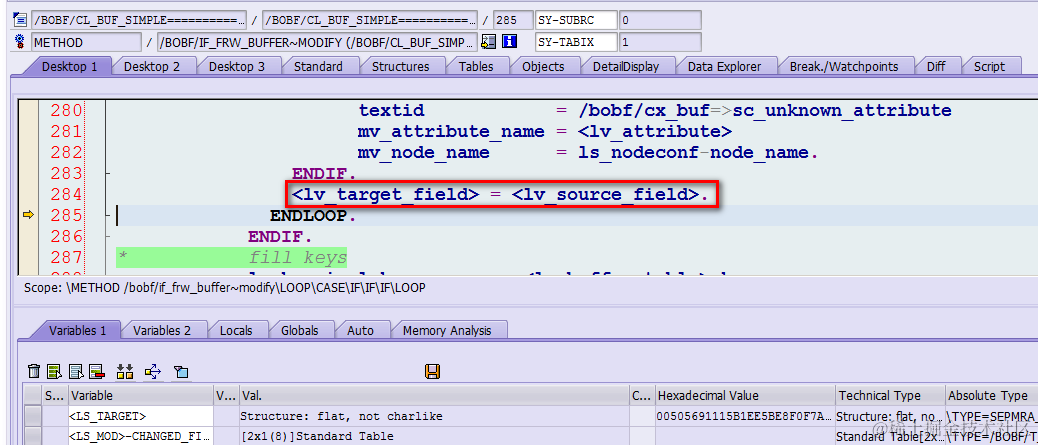The height and width of the screenshot is (445, 1038).
Task: Click the filter funnel icon in variables toolbar
Action: point(181,371)
